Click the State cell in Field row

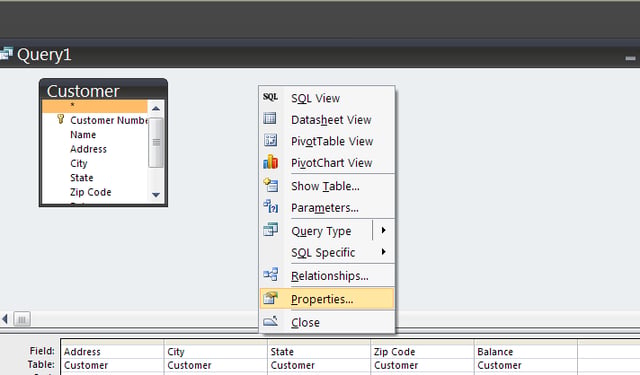click(319, 351)
